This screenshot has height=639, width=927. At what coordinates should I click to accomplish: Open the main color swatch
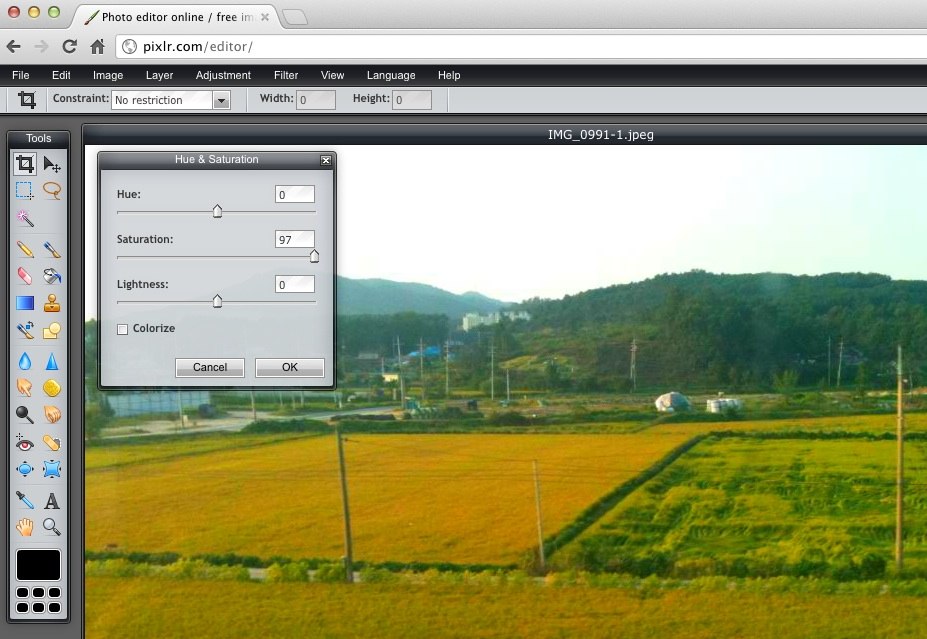coord(38,565)
